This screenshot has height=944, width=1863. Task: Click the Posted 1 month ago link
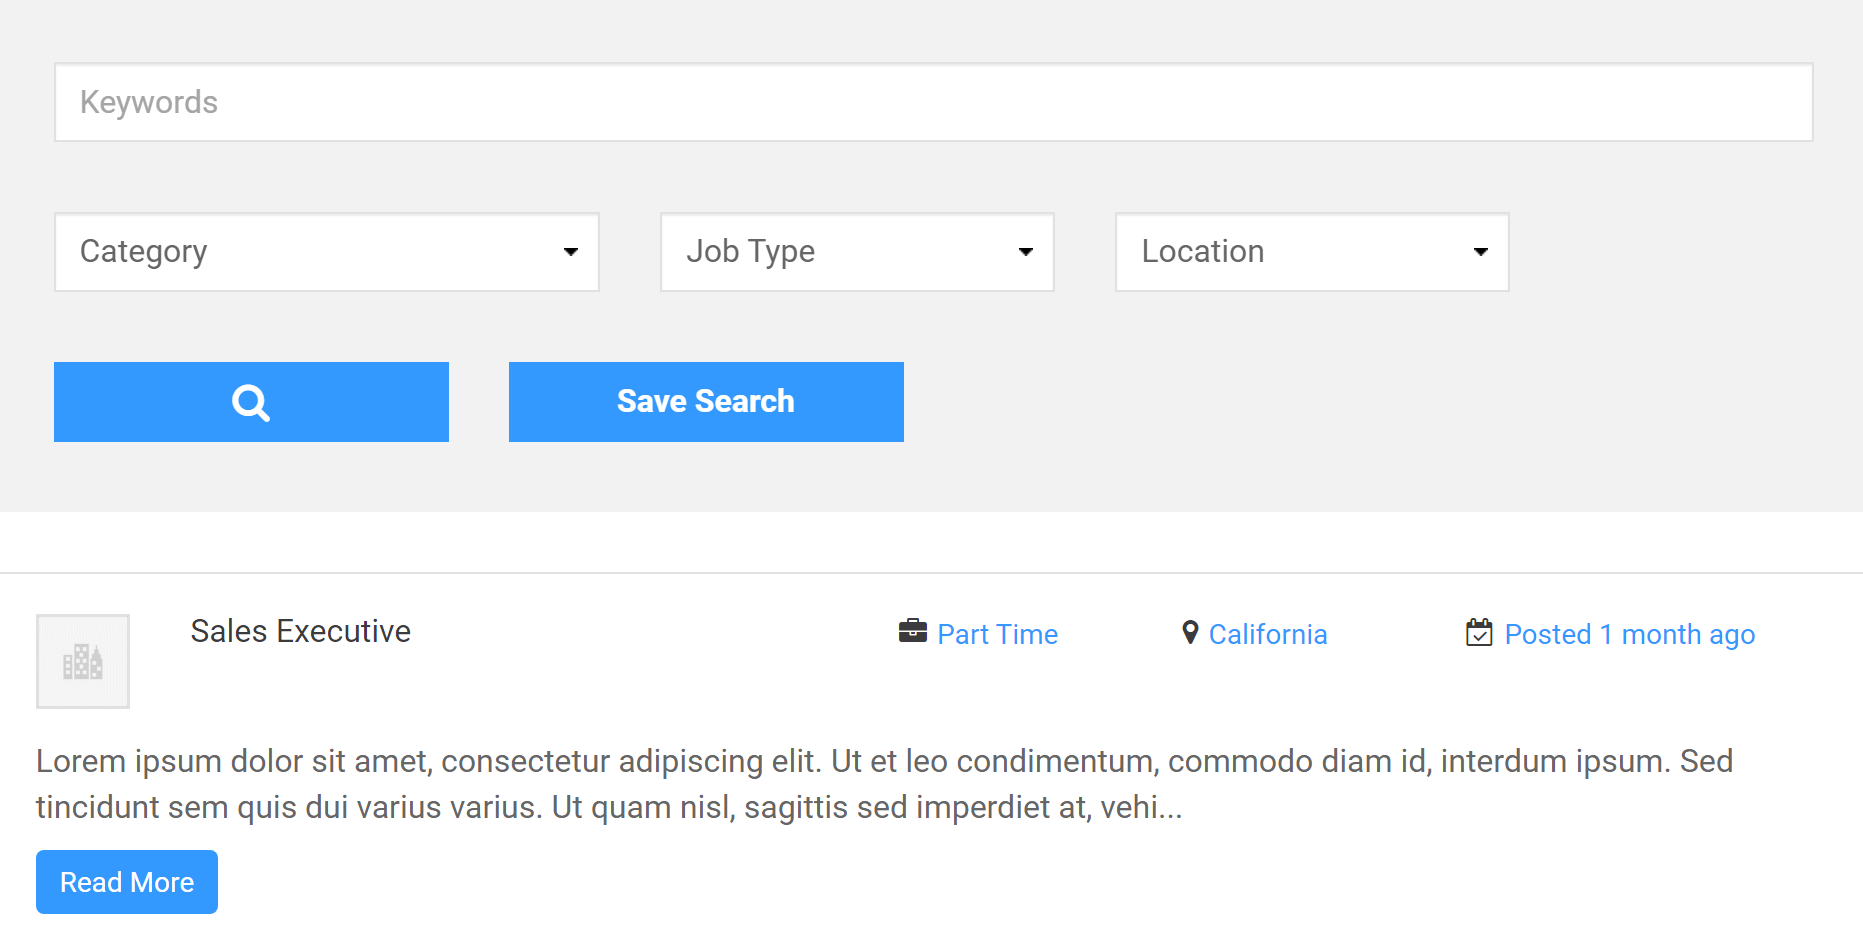pyautogui.click(x=1629, y=633)
